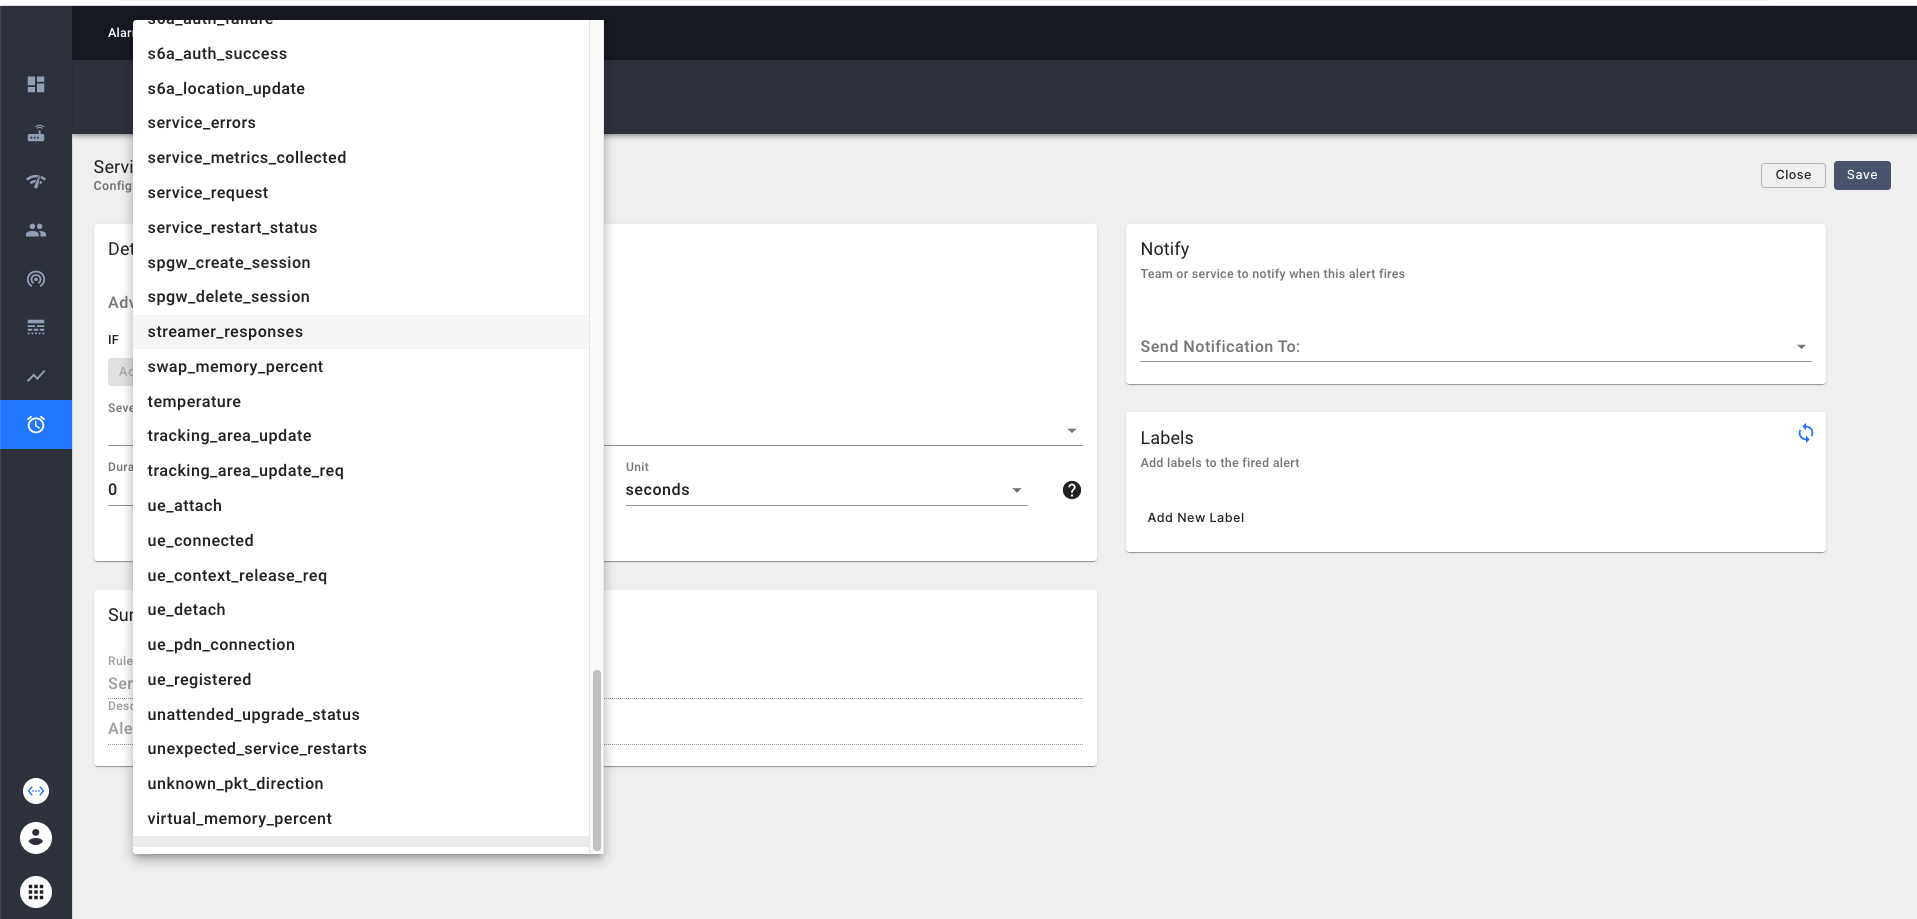The width and height of the screenshot is (1917, 919).
Task: Open the metrics line chart icon
Action: (x=36, y=376)
